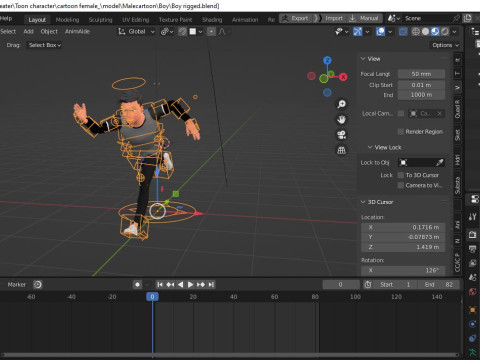Switch to the Modeling workspace tab
480x360 pixels.
(67, 20)
